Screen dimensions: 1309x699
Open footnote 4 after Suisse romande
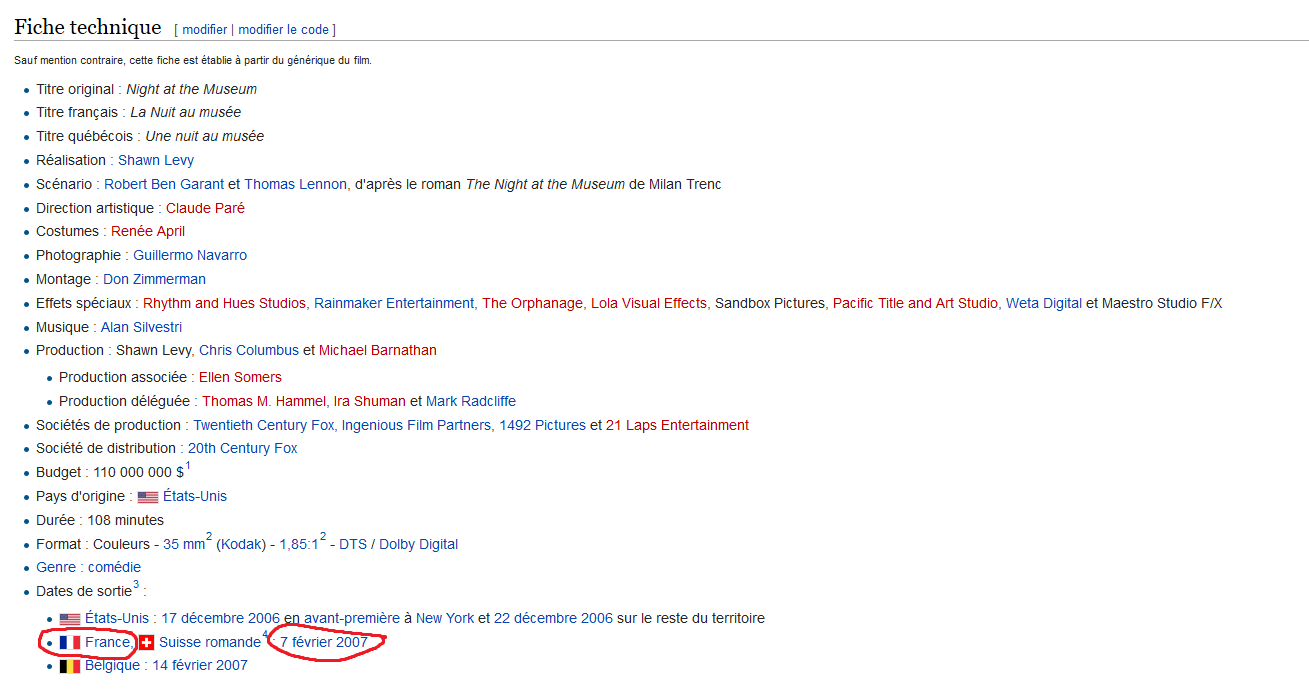[x=265, y=635]
